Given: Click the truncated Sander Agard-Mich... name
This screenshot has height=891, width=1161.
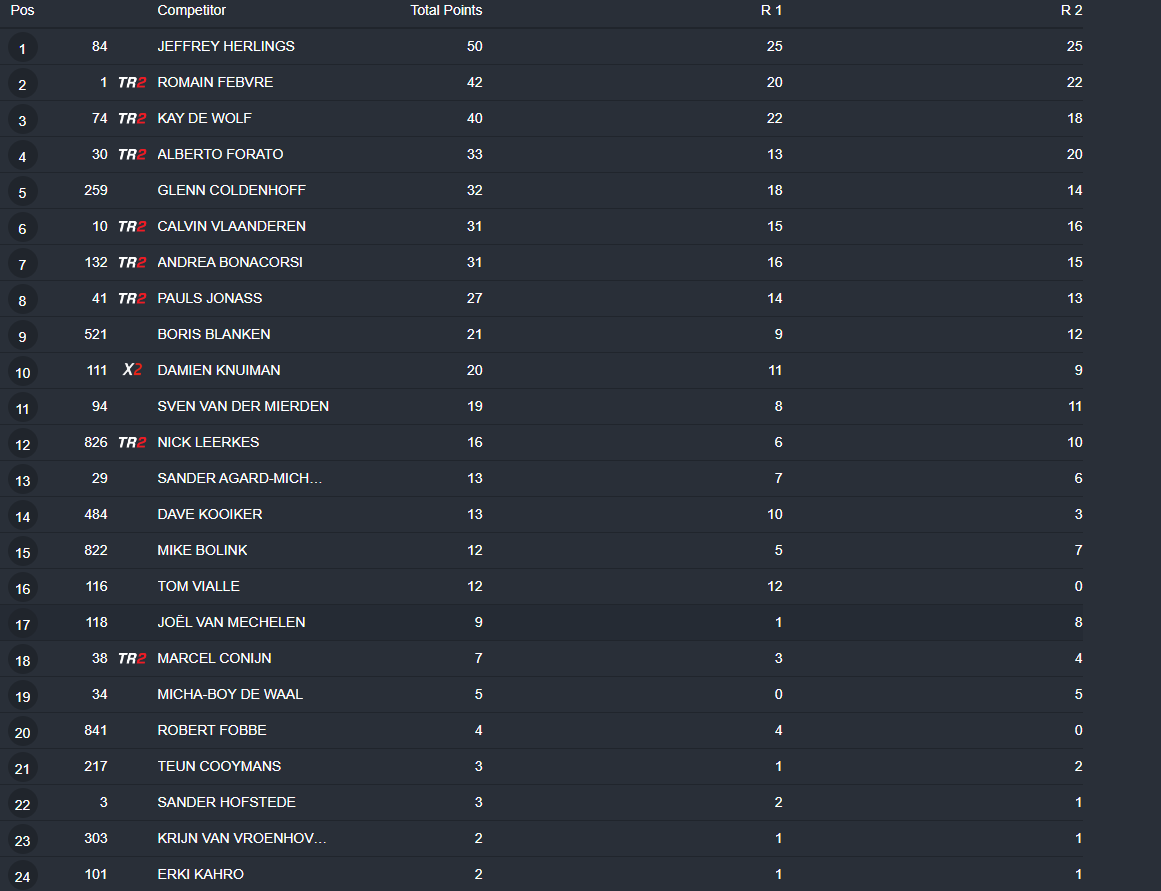Looking at the screenshot, I should 240,478.
